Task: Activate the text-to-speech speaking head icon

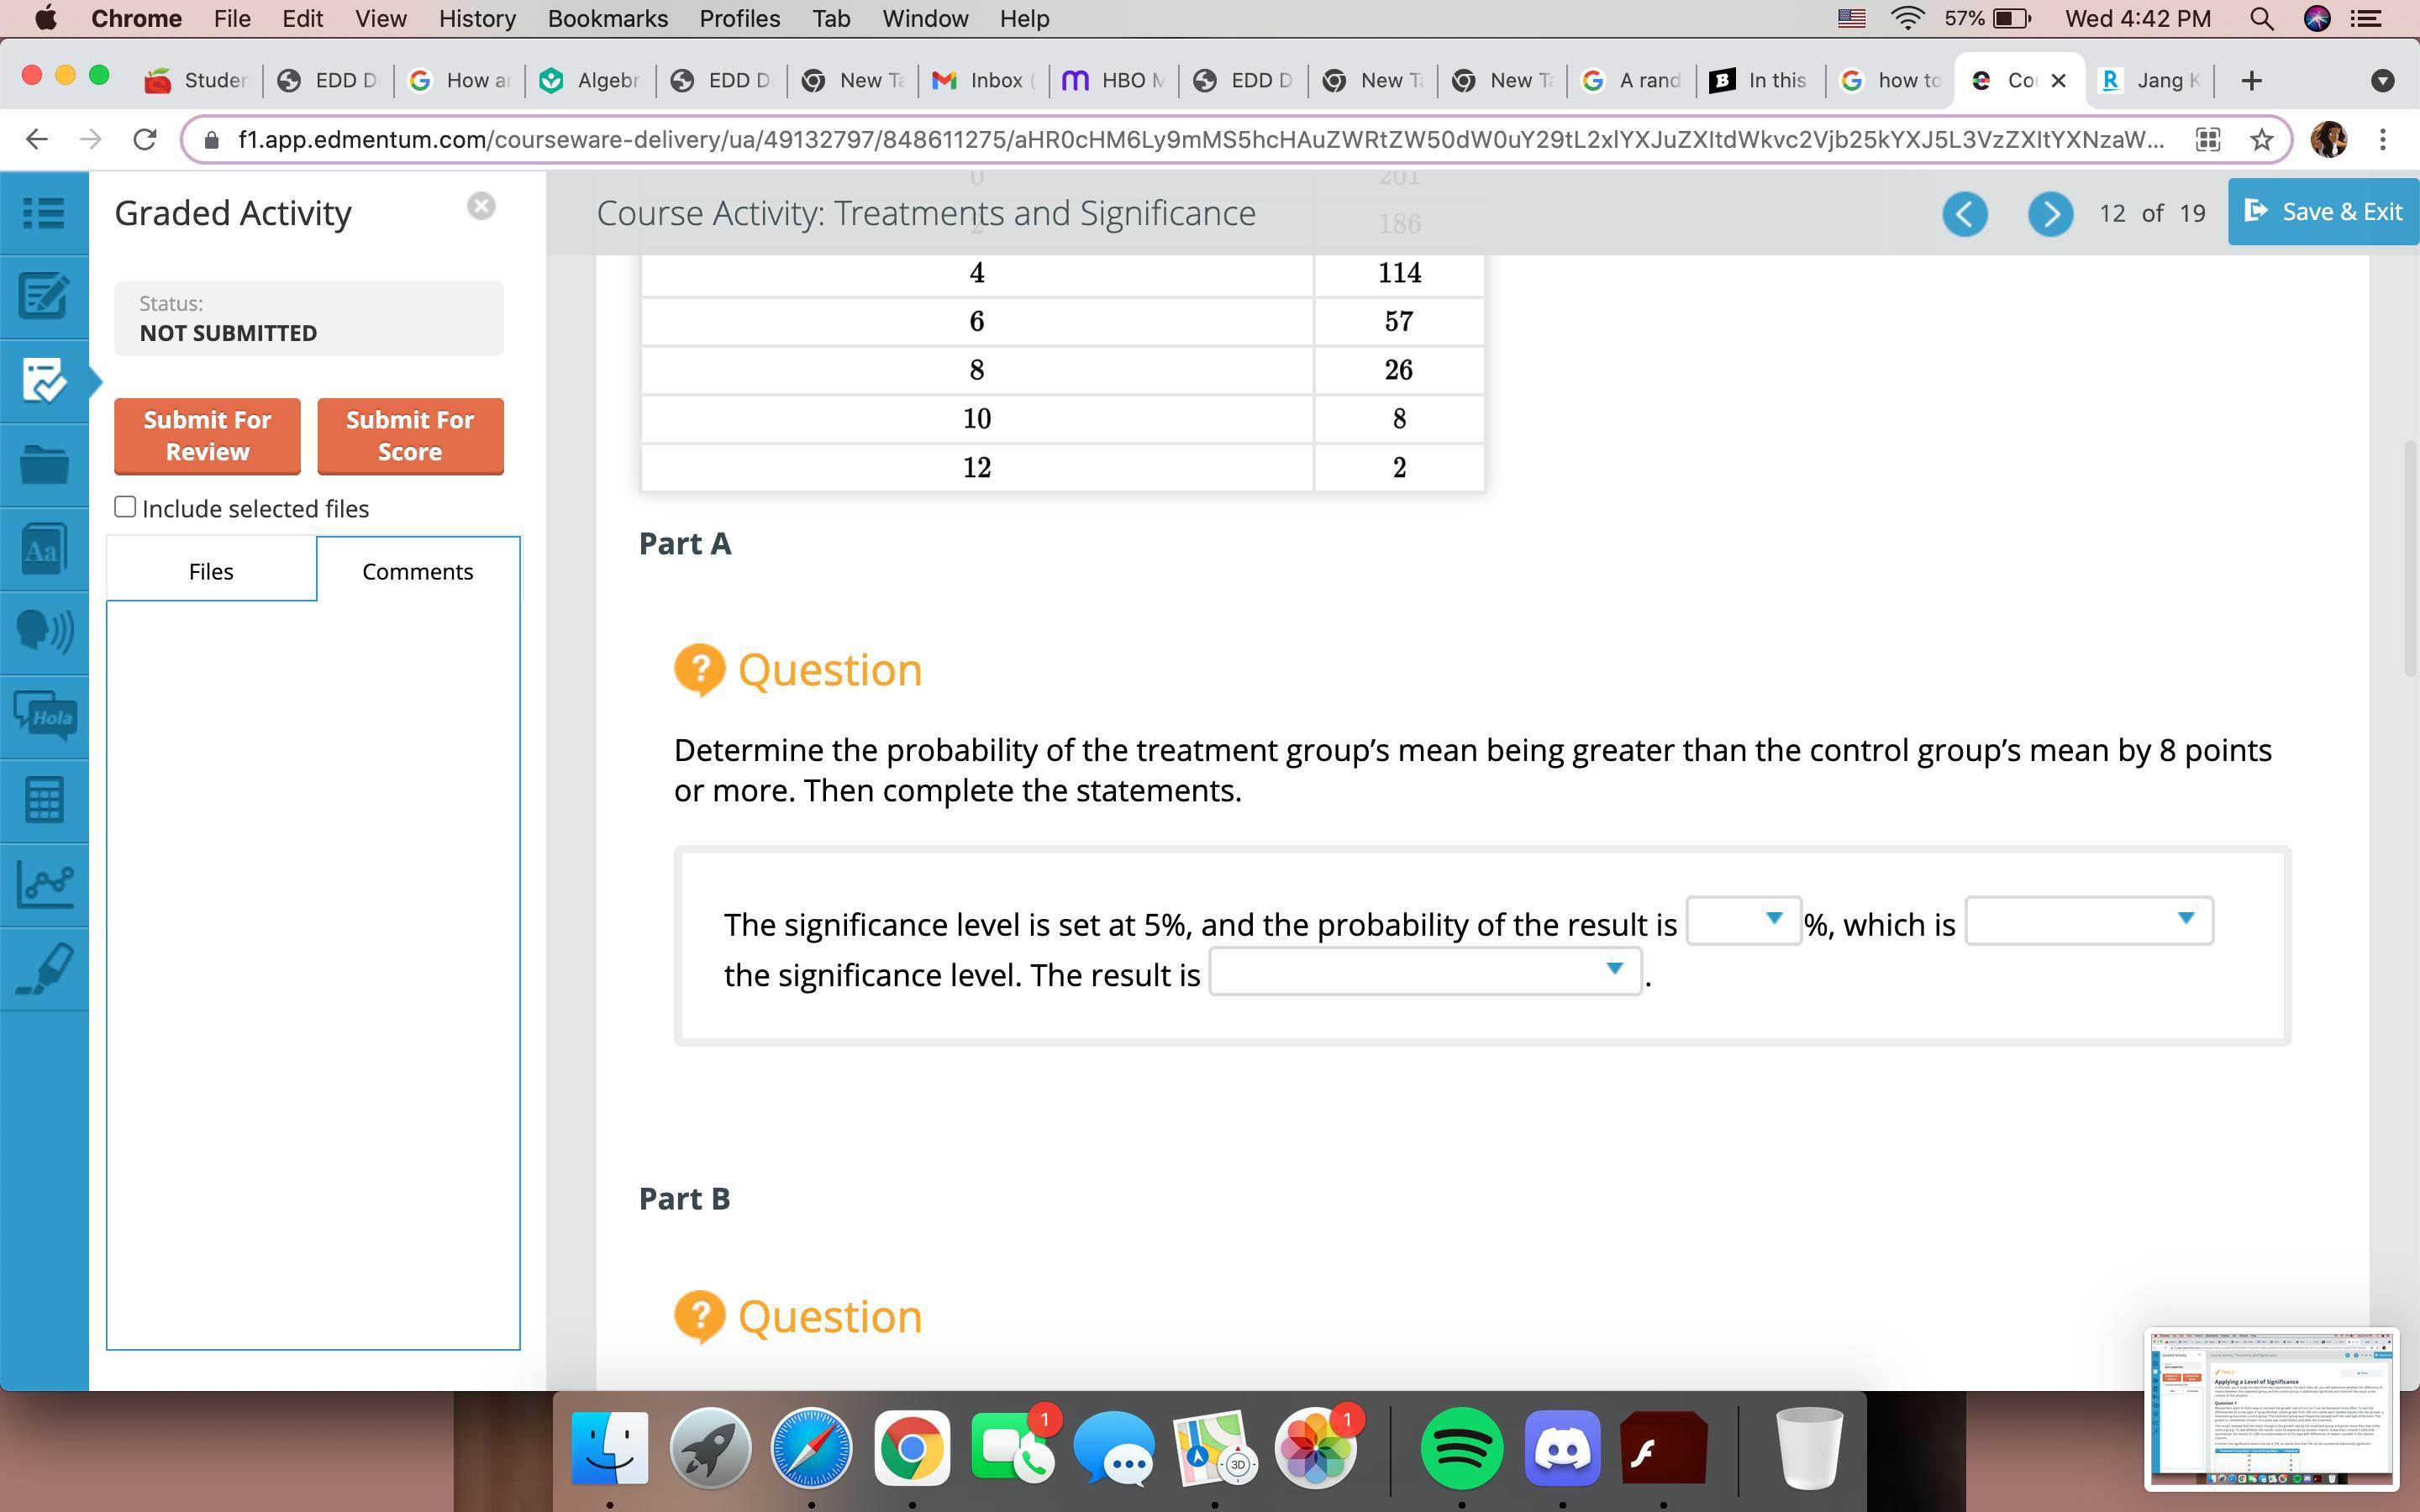Action: [x=44, y=632]
